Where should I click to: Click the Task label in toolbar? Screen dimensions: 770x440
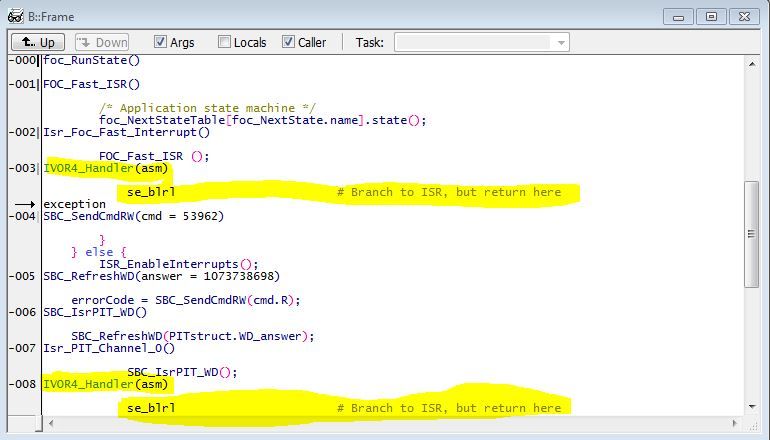pyautogui.click(x=369, y=43)
